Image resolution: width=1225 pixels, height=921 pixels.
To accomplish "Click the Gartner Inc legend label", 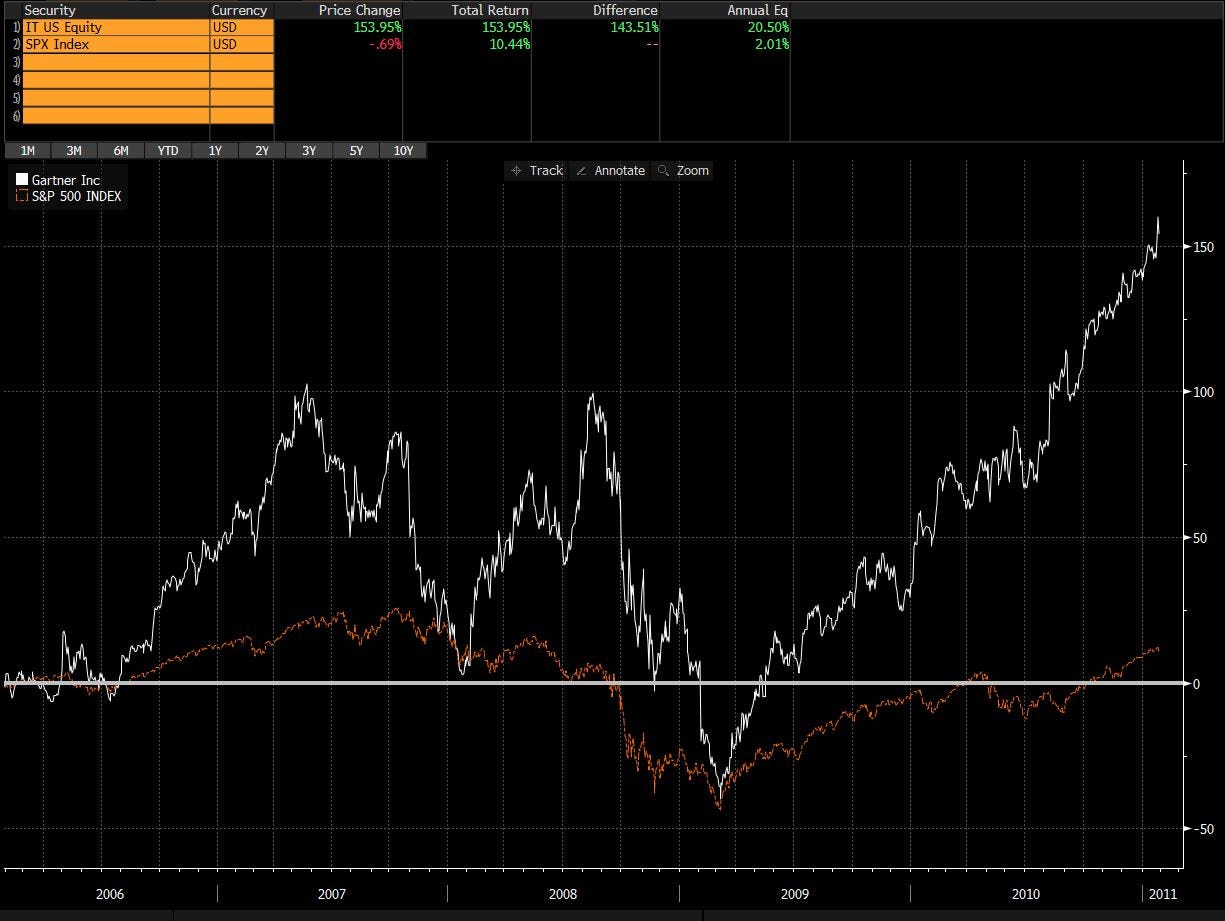I will pos(66,180).
